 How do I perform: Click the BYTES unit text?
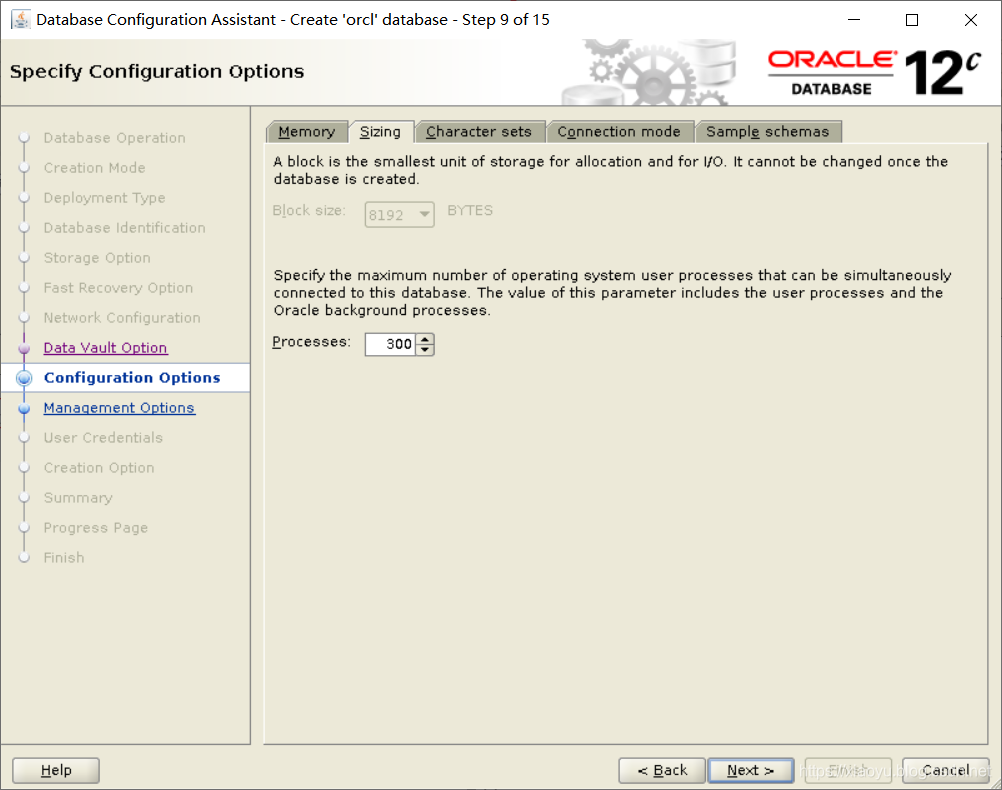click(x=470, y=210)
